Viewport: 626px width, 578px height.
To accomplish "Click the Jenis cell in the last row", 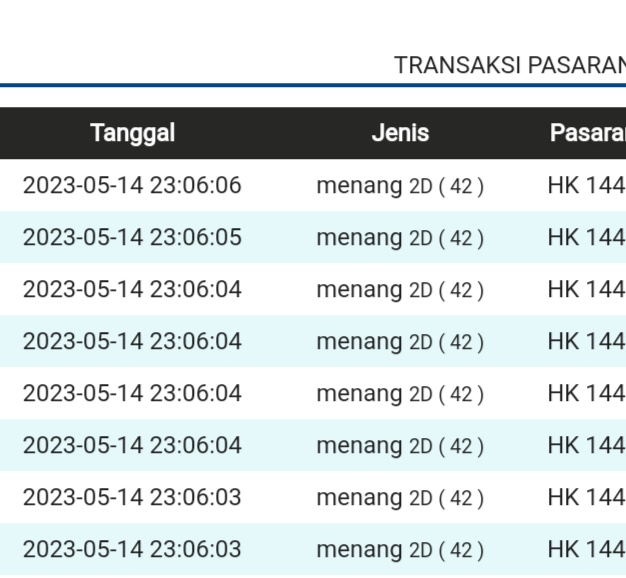I will tap(400, 550).
